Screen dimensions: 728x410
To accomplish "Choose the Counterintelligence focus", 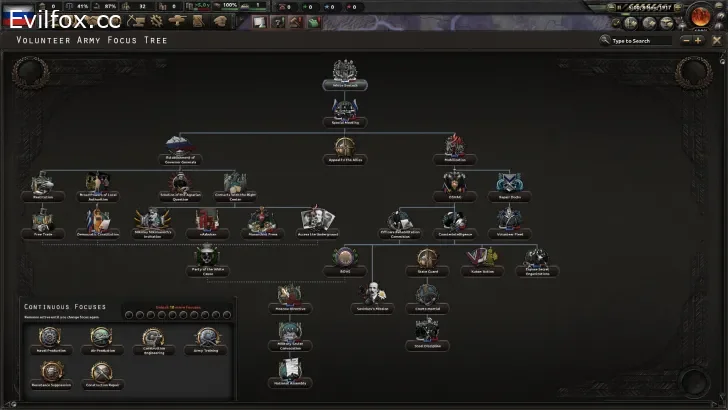I will point(455,220).
